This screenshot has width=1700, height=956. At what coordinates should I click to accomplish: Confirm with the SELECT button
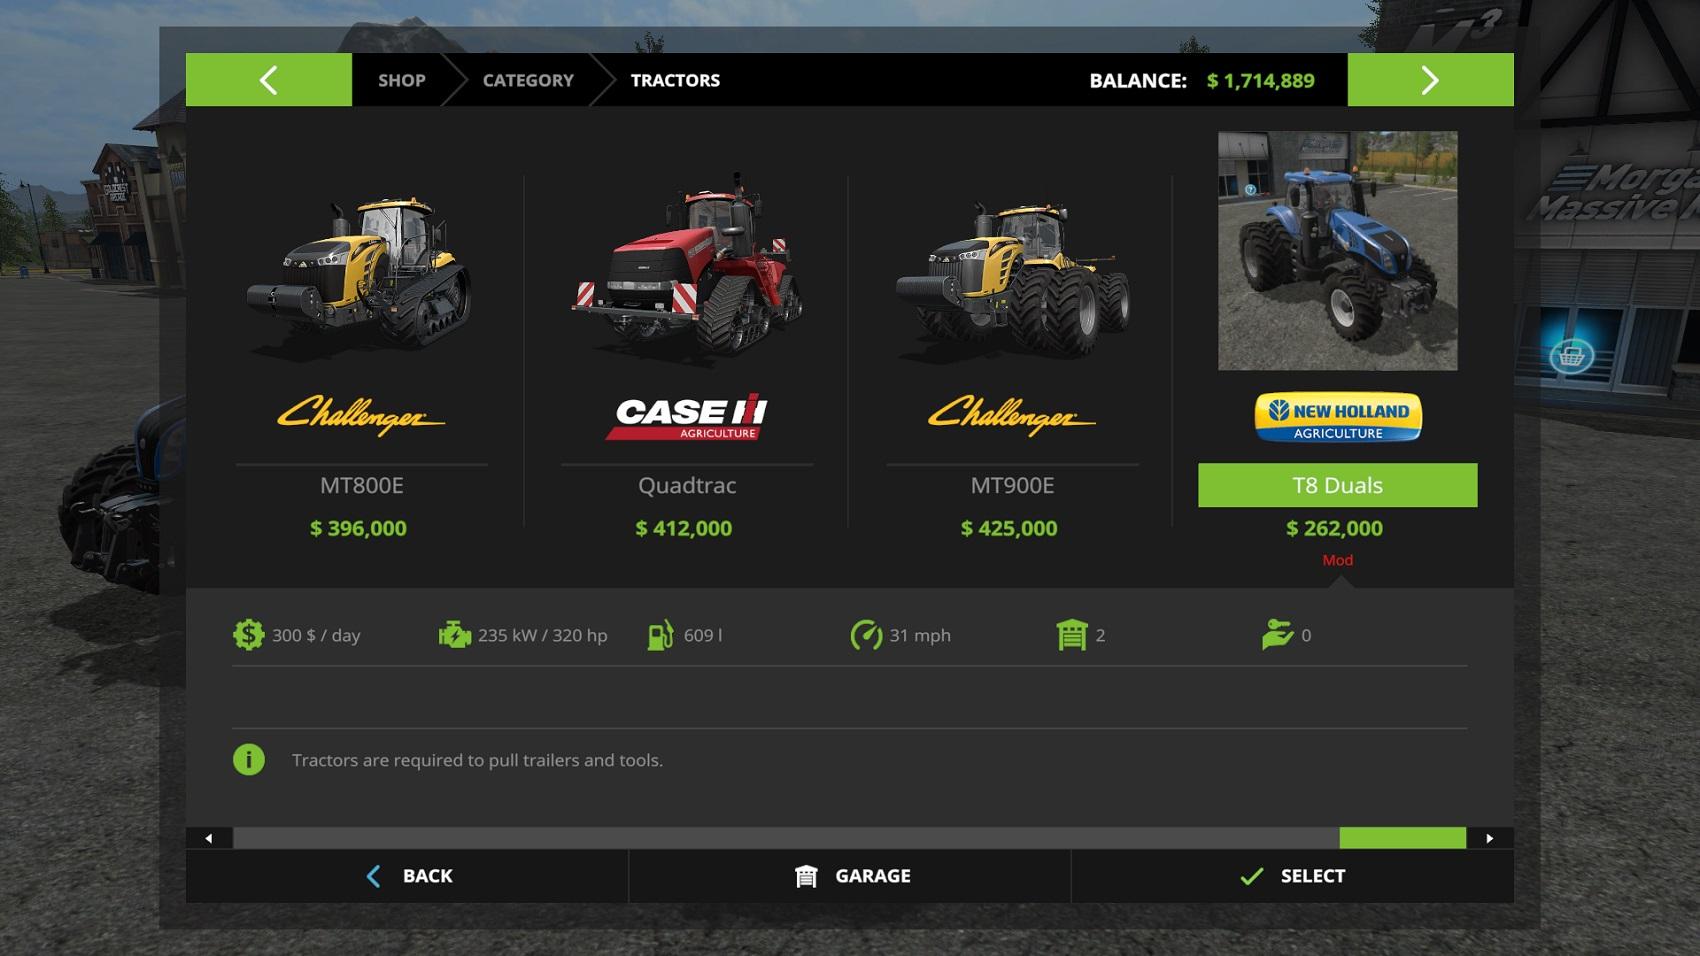tap(1292, 876)
